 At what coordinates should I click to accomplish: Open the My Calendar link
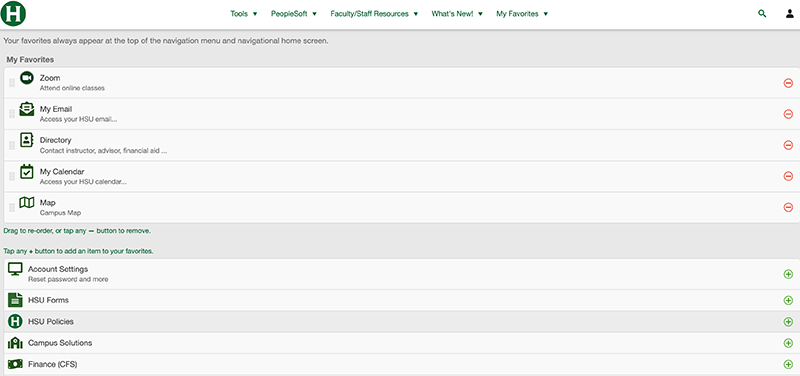tap(62, 171)
